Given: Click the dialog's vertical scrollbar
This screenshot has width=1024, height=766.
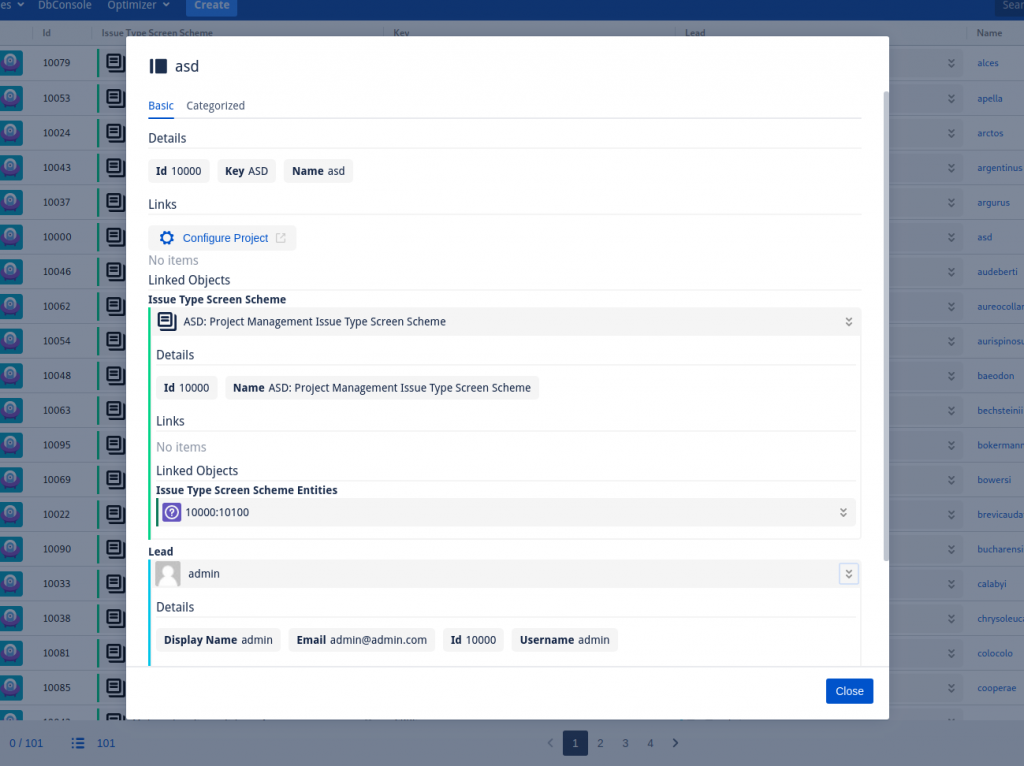Looking at the screenshot, I should [x=886, y=325].
